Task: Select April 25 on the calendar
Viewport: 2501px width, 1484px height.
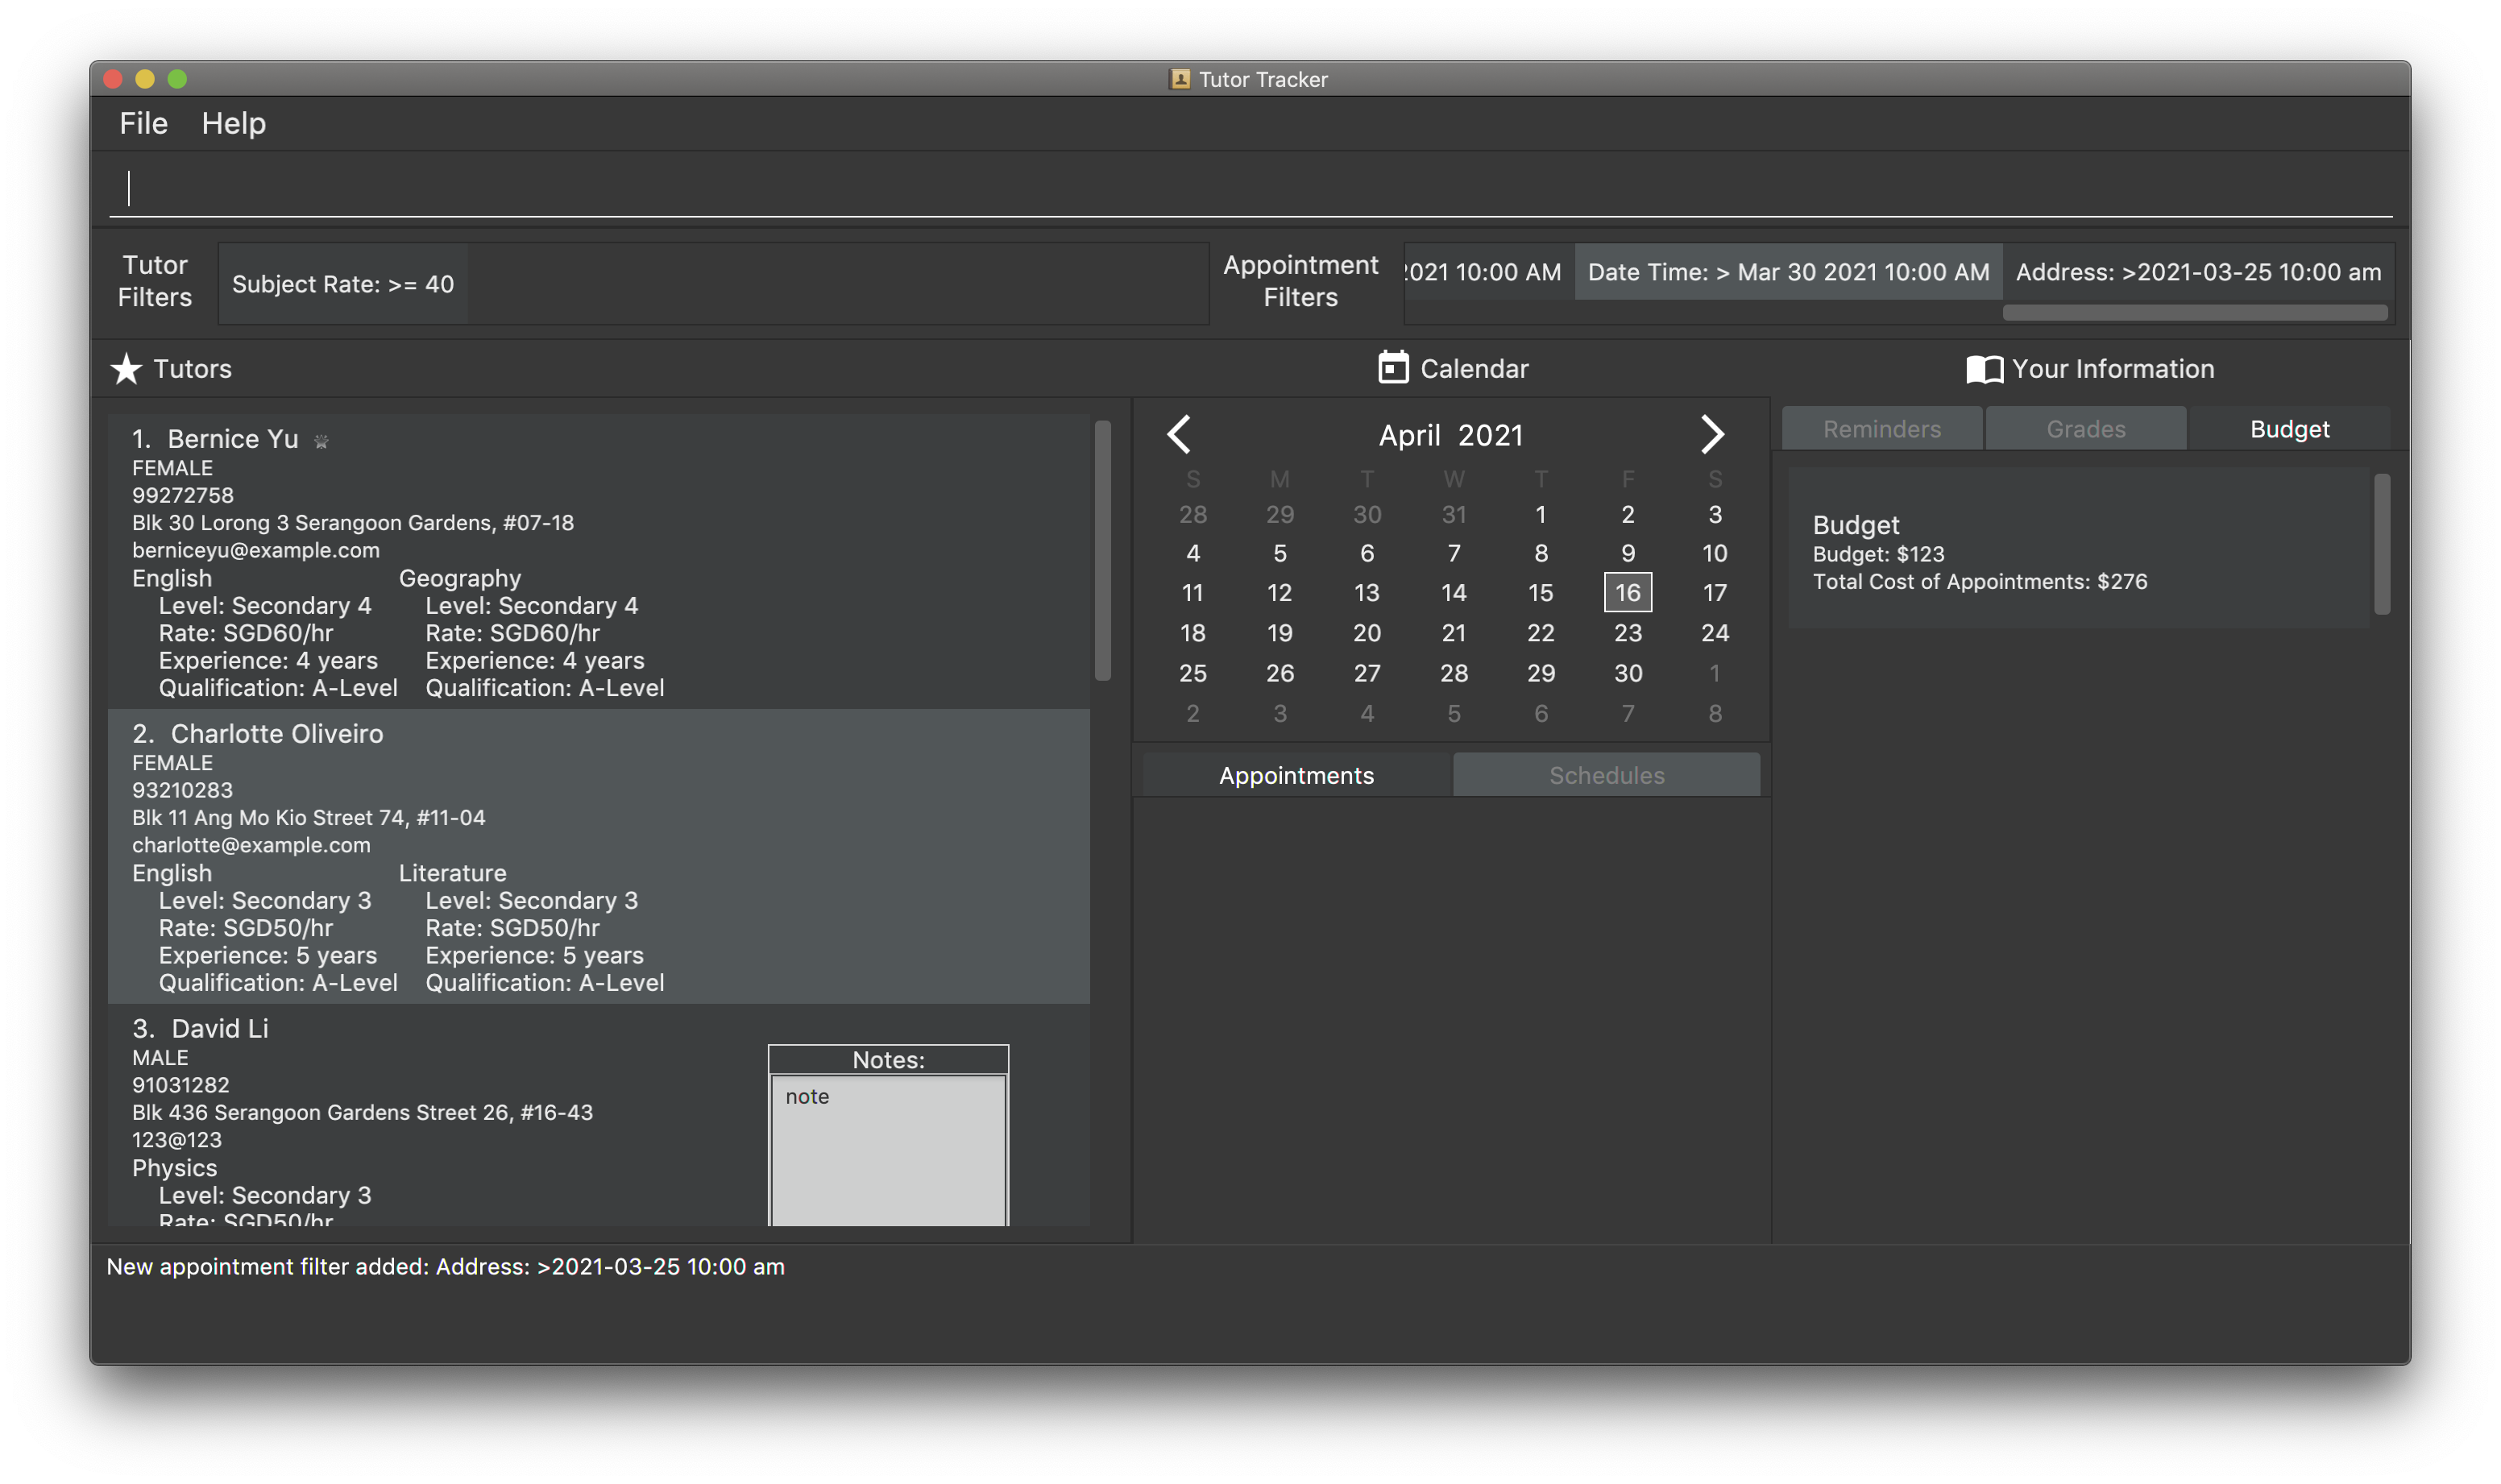Action: pos(1192,673)
